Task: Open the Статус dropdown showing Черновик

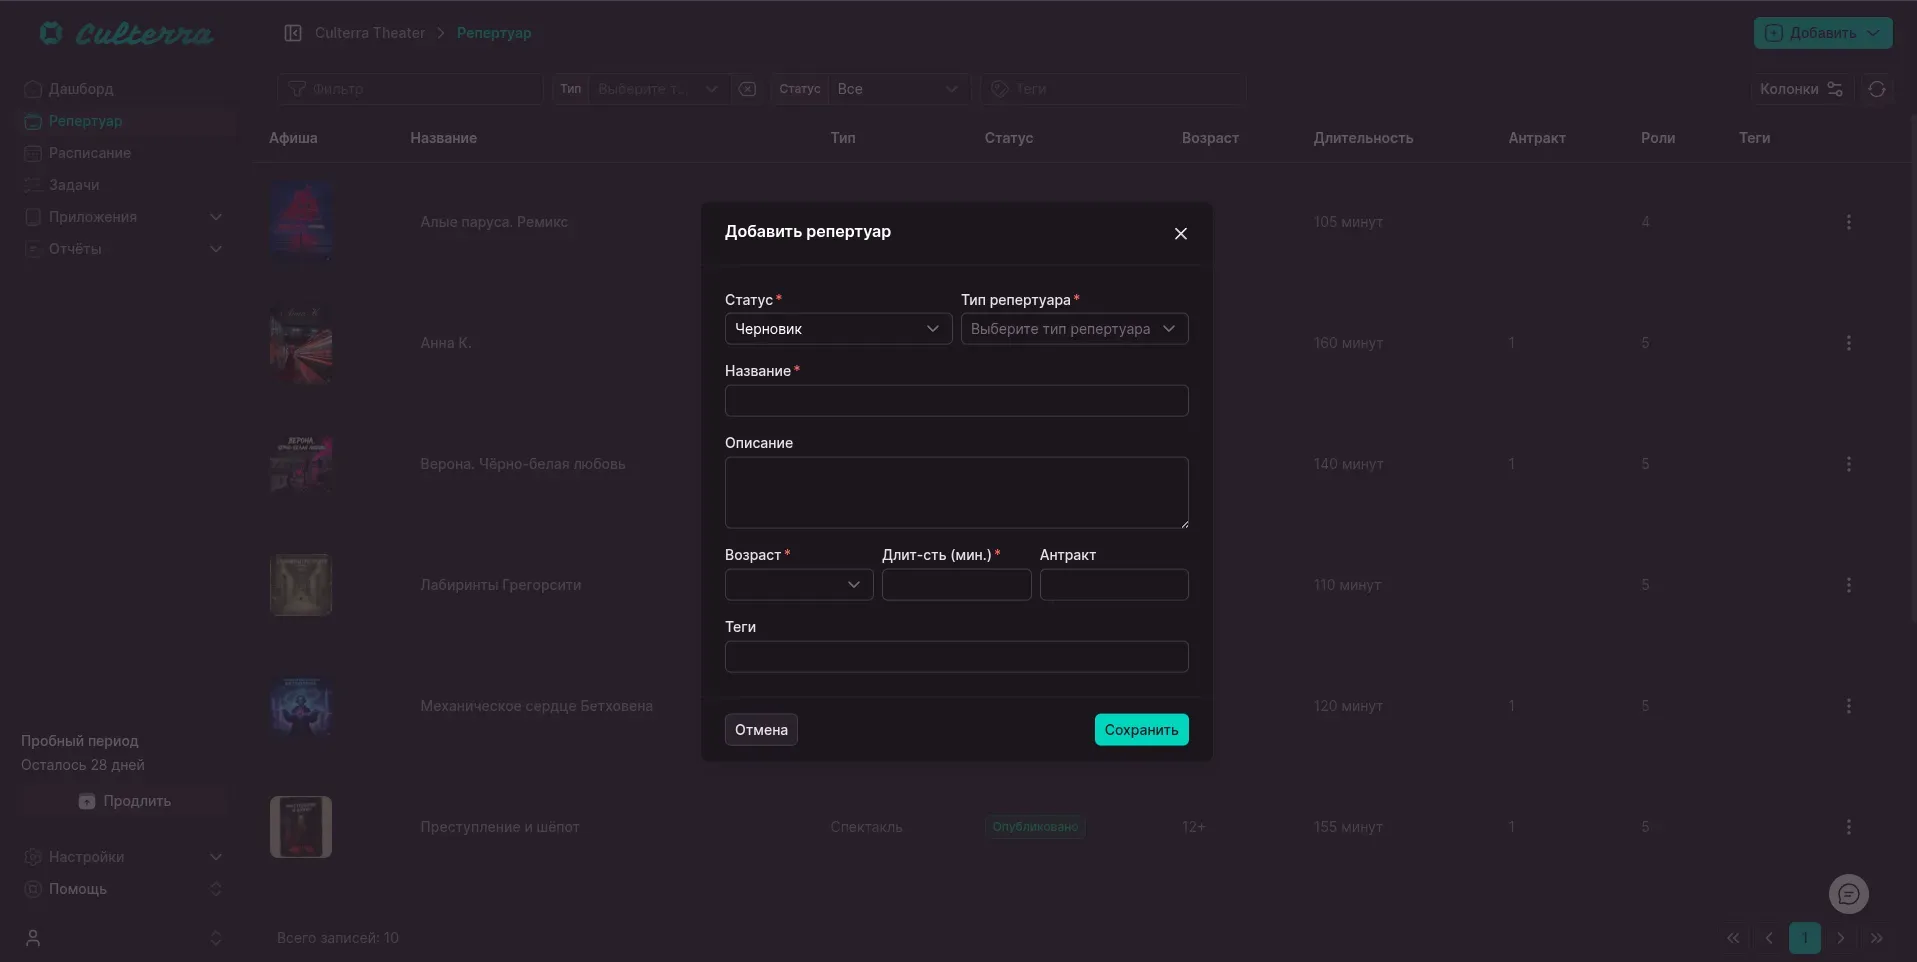Action: pos(838,329)
